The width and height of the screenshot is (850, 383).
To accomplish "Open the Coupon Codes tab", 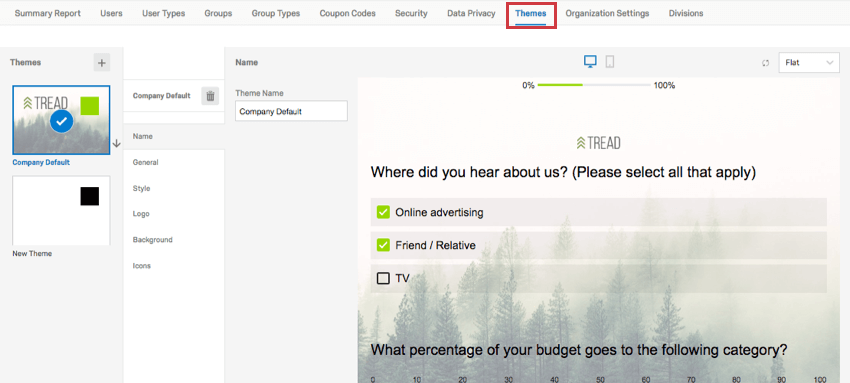I will click(347, 14).
